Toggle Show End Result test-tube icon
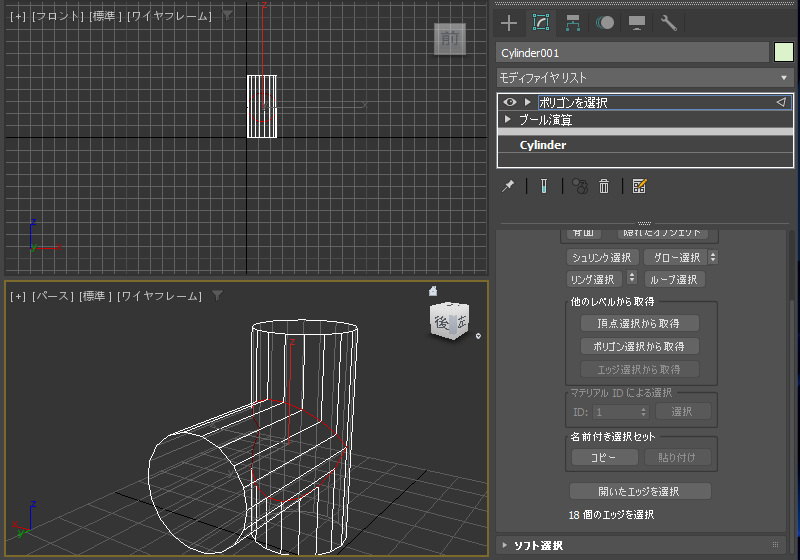This screenshot has height=560, width=800. coord(544,186)
